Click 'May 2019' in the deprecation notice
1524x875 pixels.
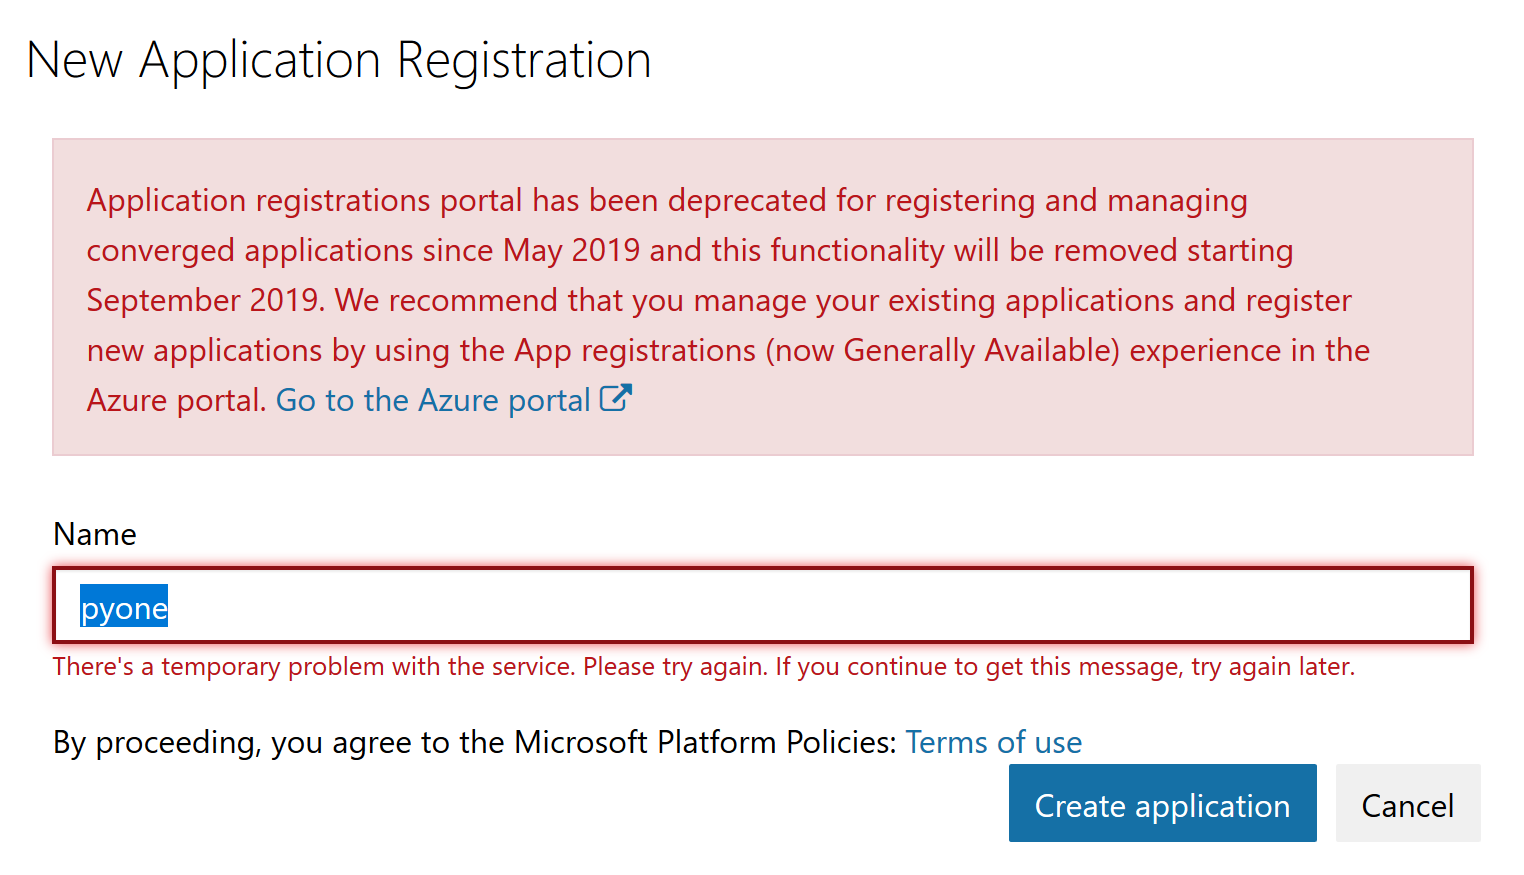(x=571, y=251)
